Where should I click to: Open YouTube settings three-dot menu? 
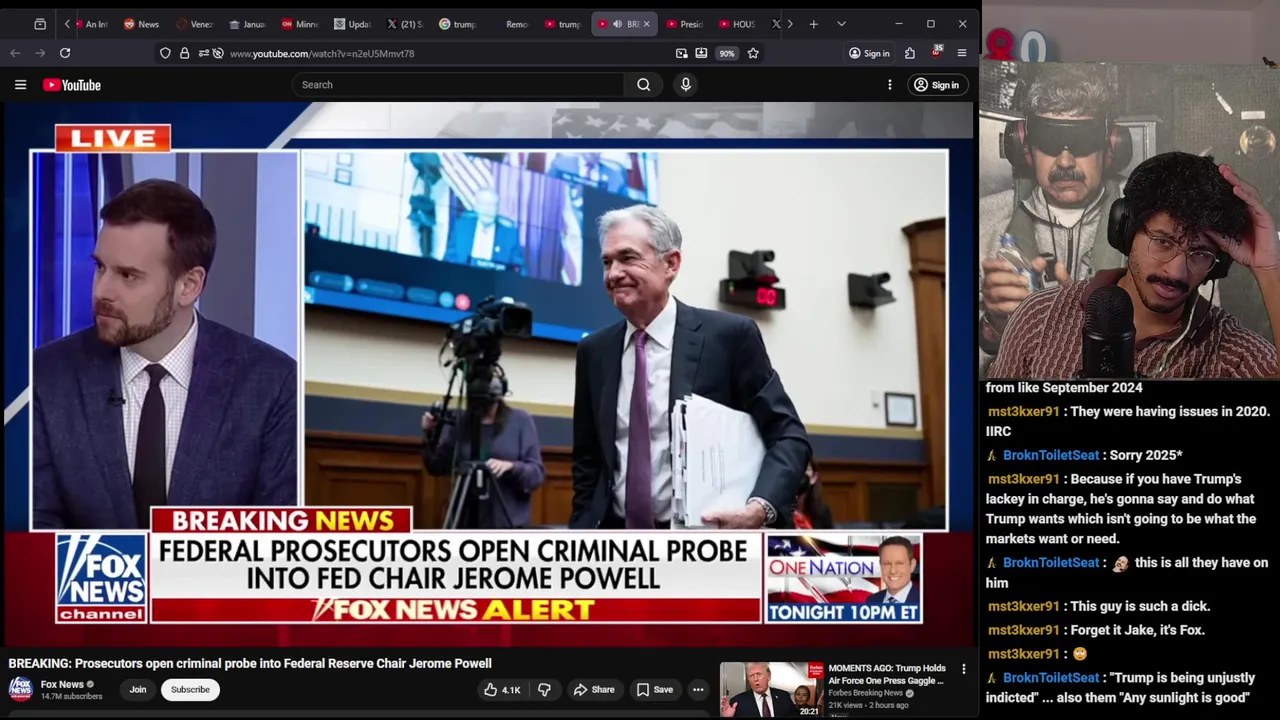[890, 85]
